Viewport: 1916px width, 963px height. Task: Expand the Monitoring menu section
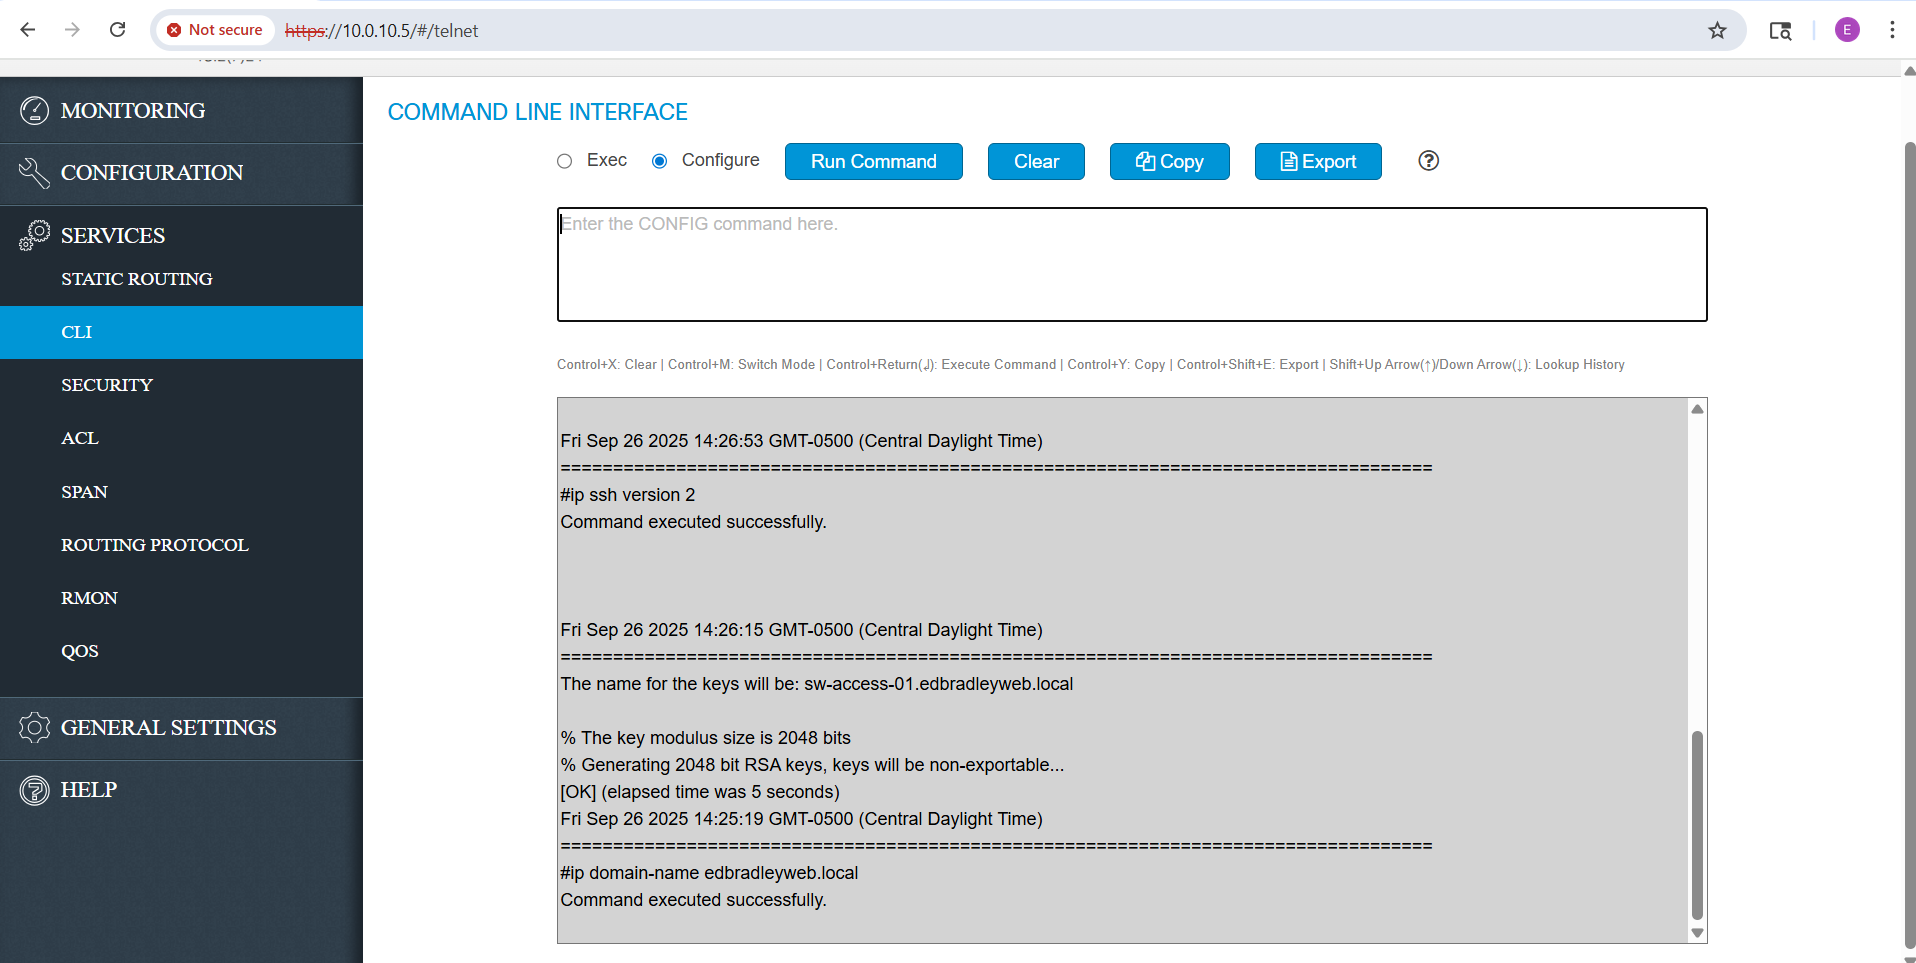(133, 111)
